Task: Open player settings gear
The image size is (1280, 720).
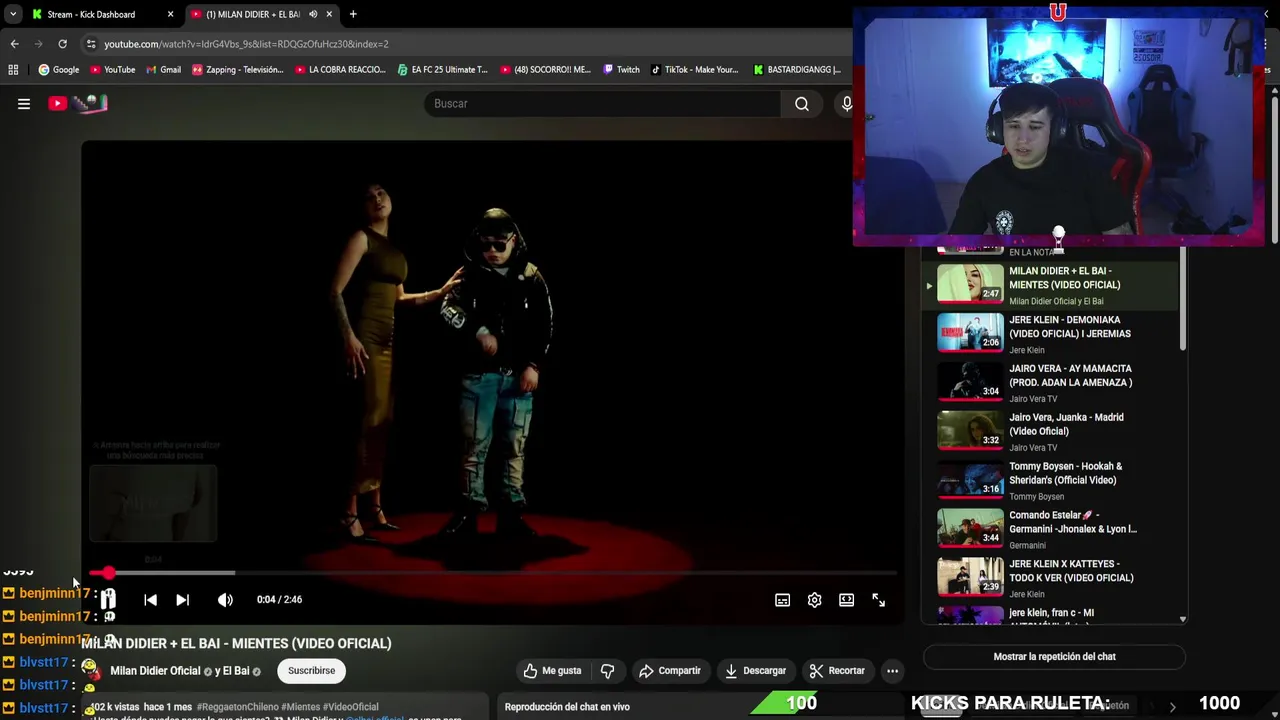Action: (x=814, y=600)
